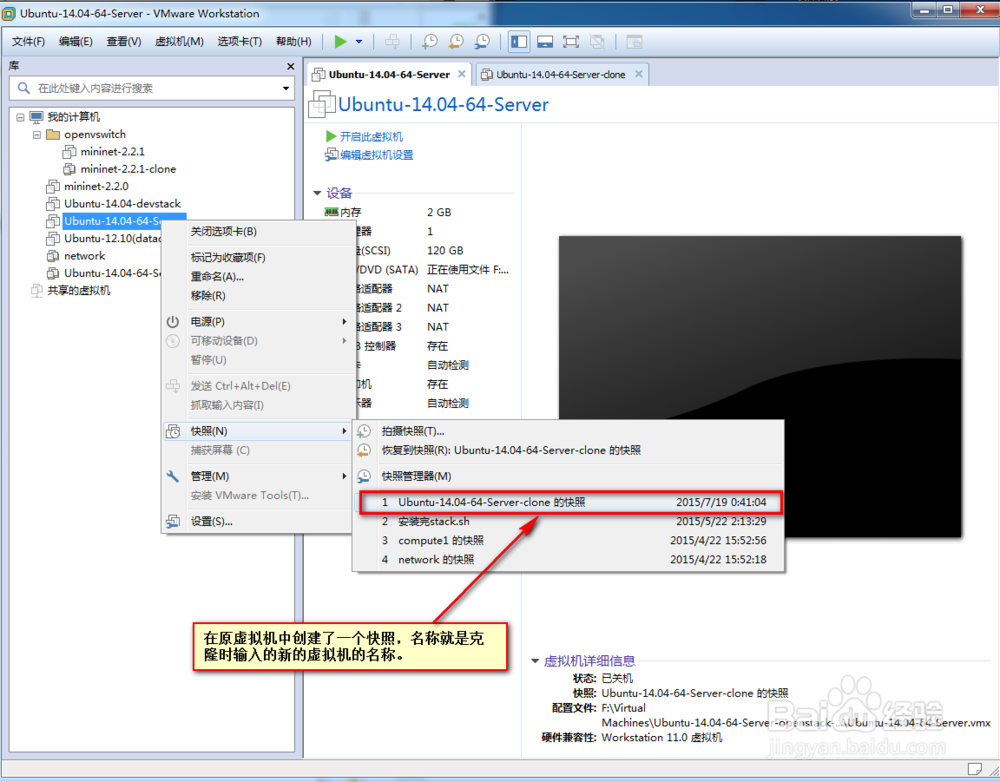Click the Send Ctrl+Alt+Del toolbar icon

392,41
